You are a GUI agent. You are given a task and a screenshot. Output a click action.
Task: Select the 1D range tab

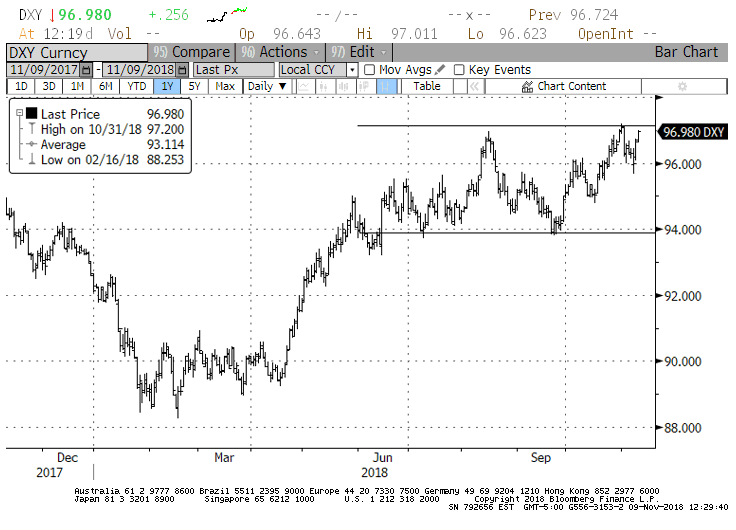(x=21, y=87)
